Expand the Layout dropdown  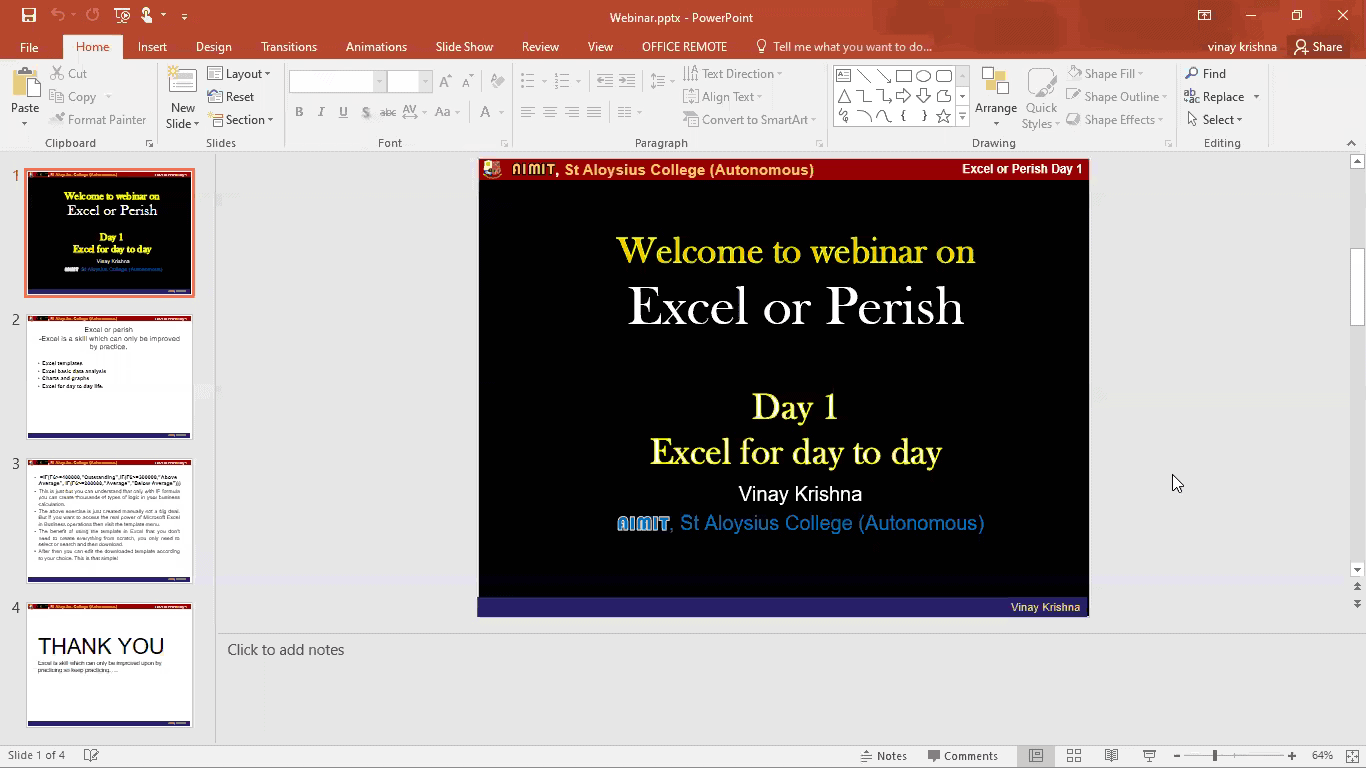click(x=239, y=74)
